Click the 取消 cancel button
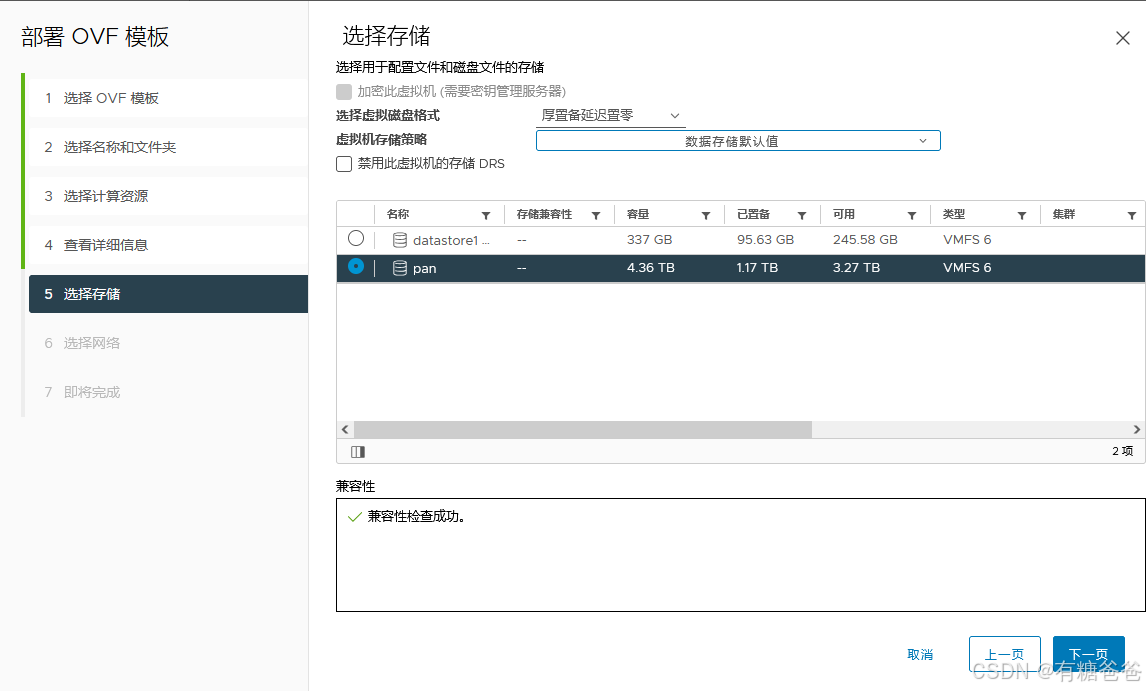This screenshot has height=691, width=1146. coord(920,654)
